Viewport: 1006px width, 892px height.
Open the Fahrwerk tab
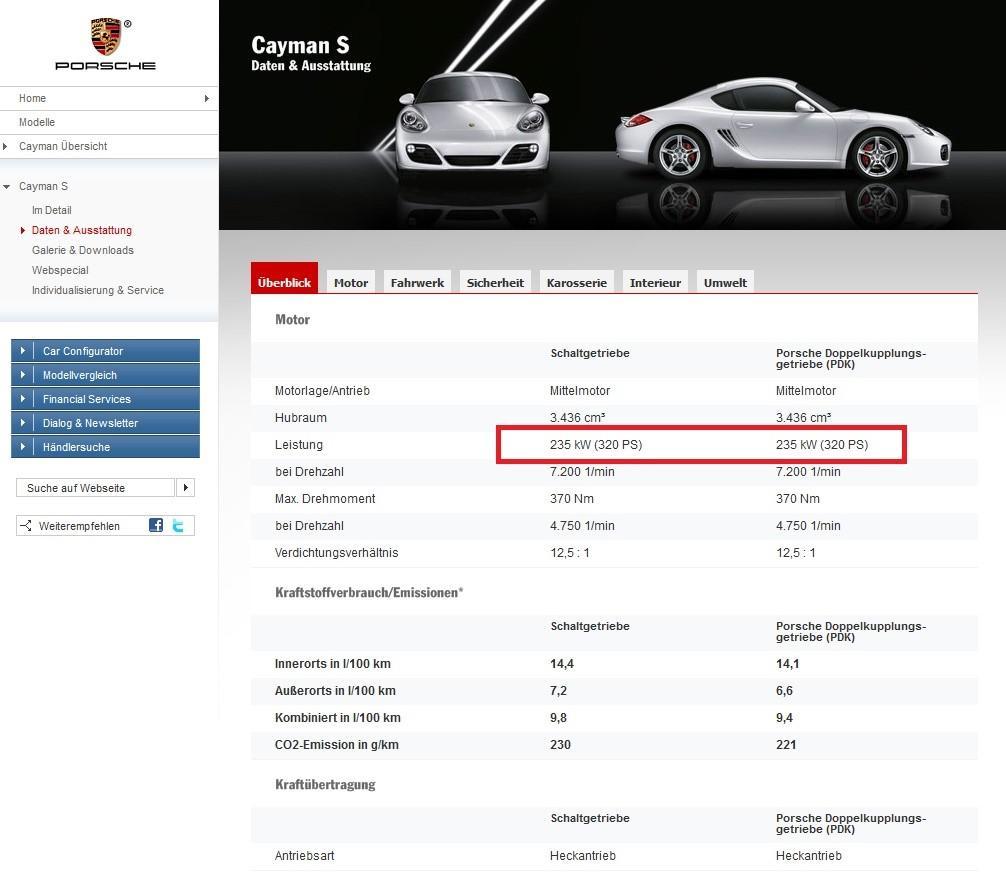[417, 283]
